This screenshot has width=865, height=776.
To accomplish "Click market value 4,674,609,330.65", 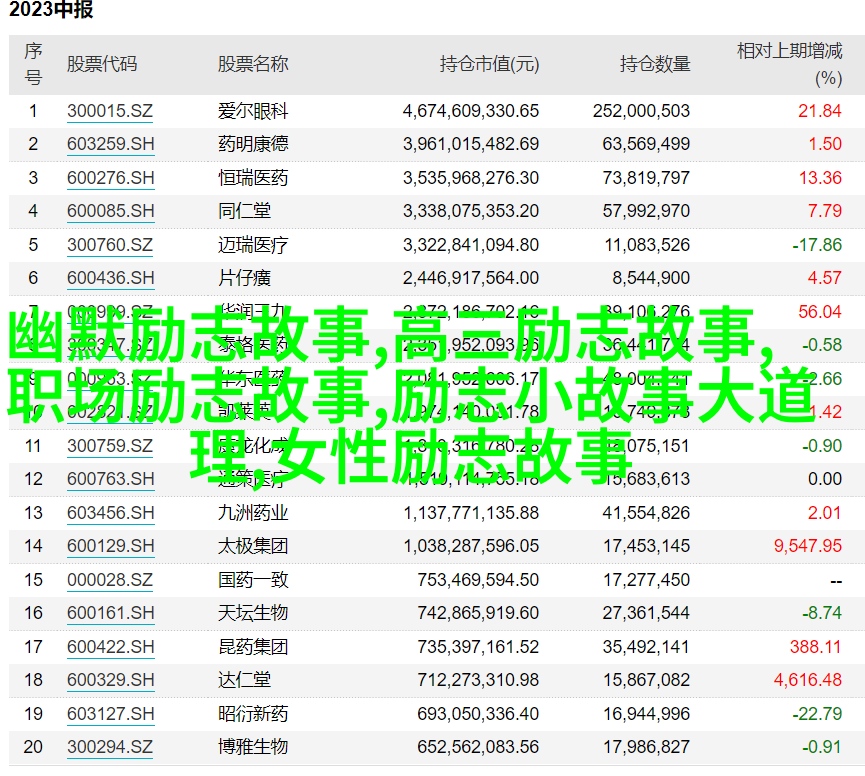I will (x=471, y=111).
